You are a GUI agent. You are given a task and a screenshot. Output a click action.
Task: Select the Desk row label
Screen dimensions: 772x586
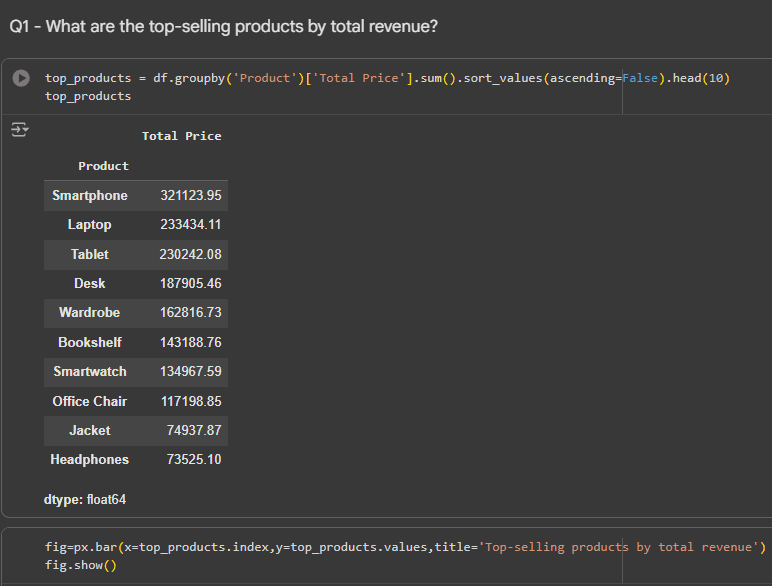coord(90,284)
